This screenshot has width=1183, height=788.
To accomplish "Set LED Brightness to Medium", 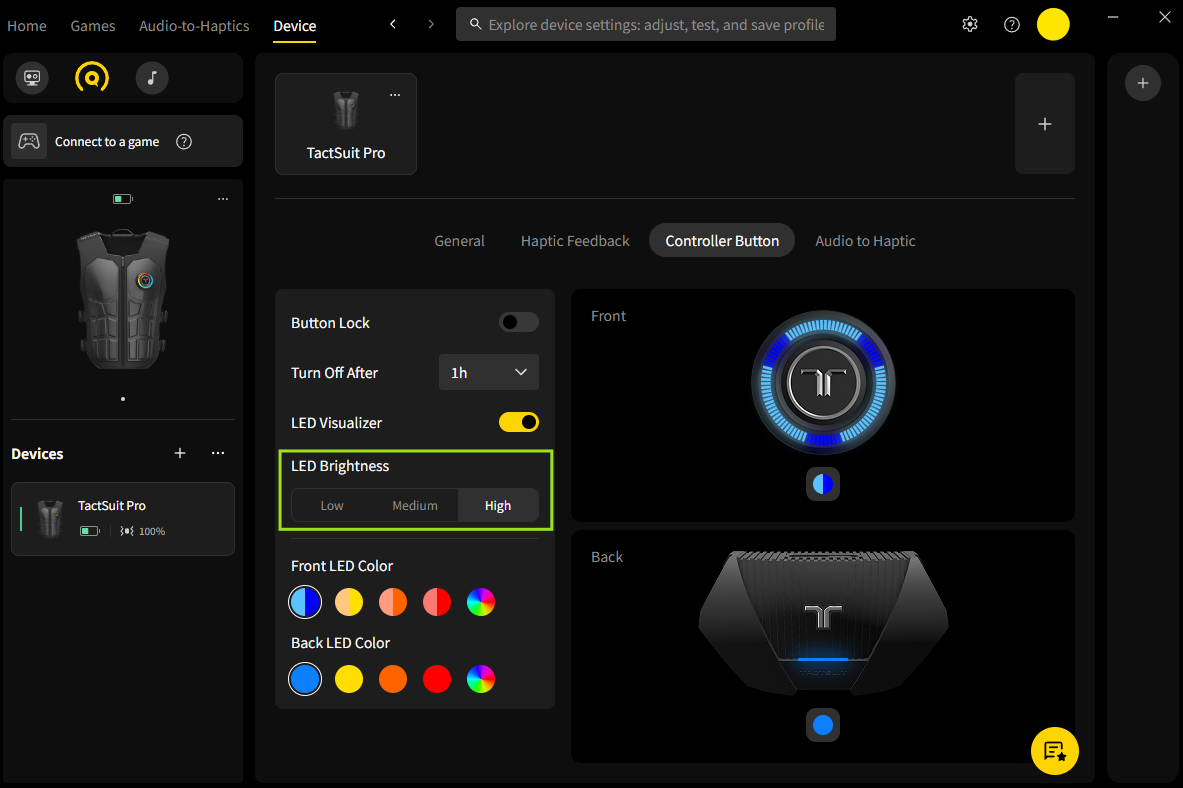I will click(415, 505).
